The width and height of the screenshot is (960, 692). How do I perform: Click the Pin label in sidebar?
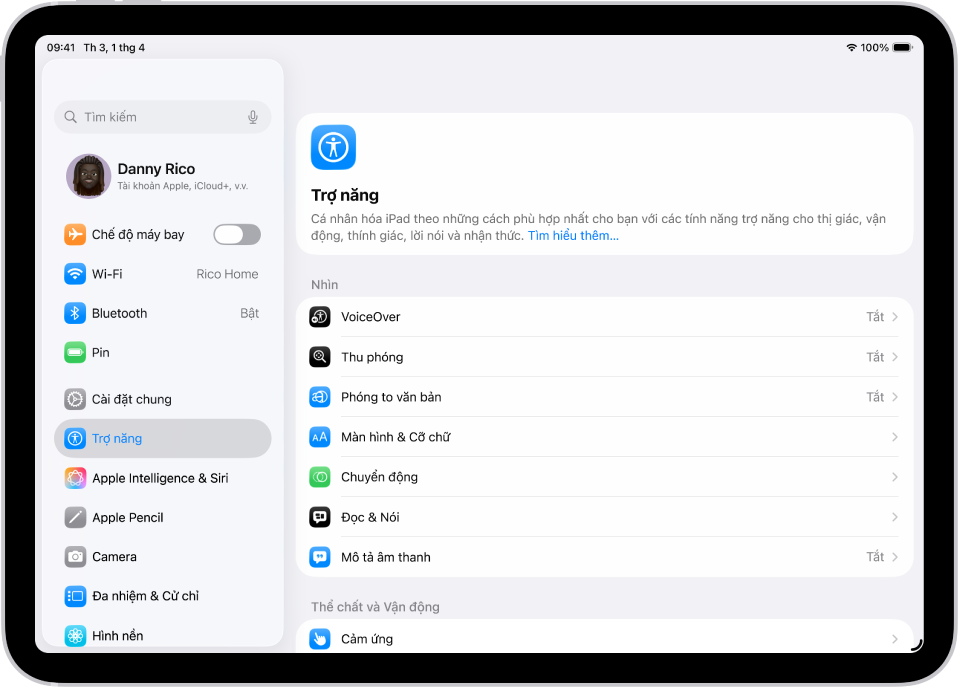100,353
